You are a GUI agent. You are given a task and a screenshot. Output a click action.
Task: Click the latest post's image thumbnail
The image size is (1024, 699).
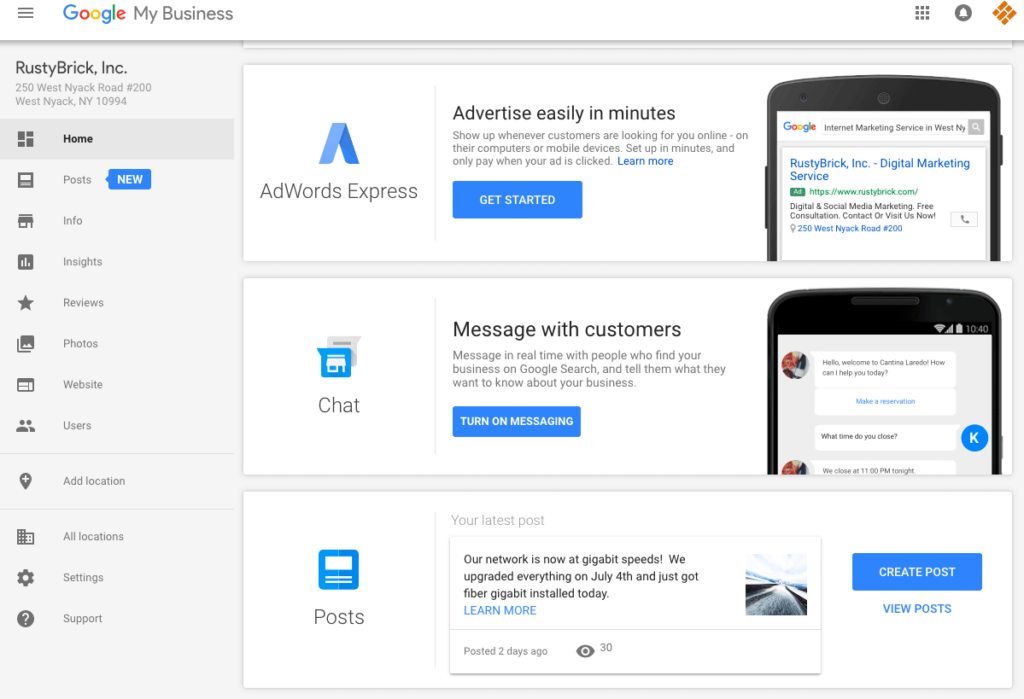click(x=775, y=583)
